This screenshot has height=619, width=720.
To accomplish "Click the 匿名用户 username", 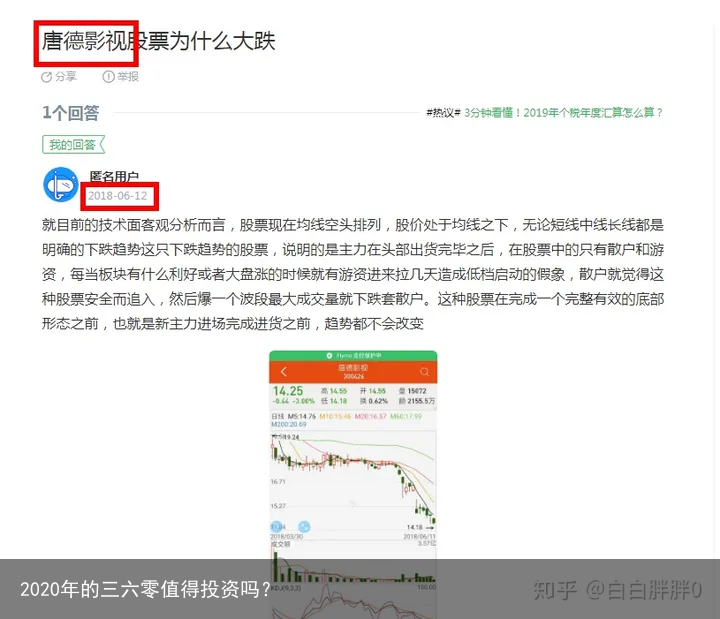I will pos(114,176).
